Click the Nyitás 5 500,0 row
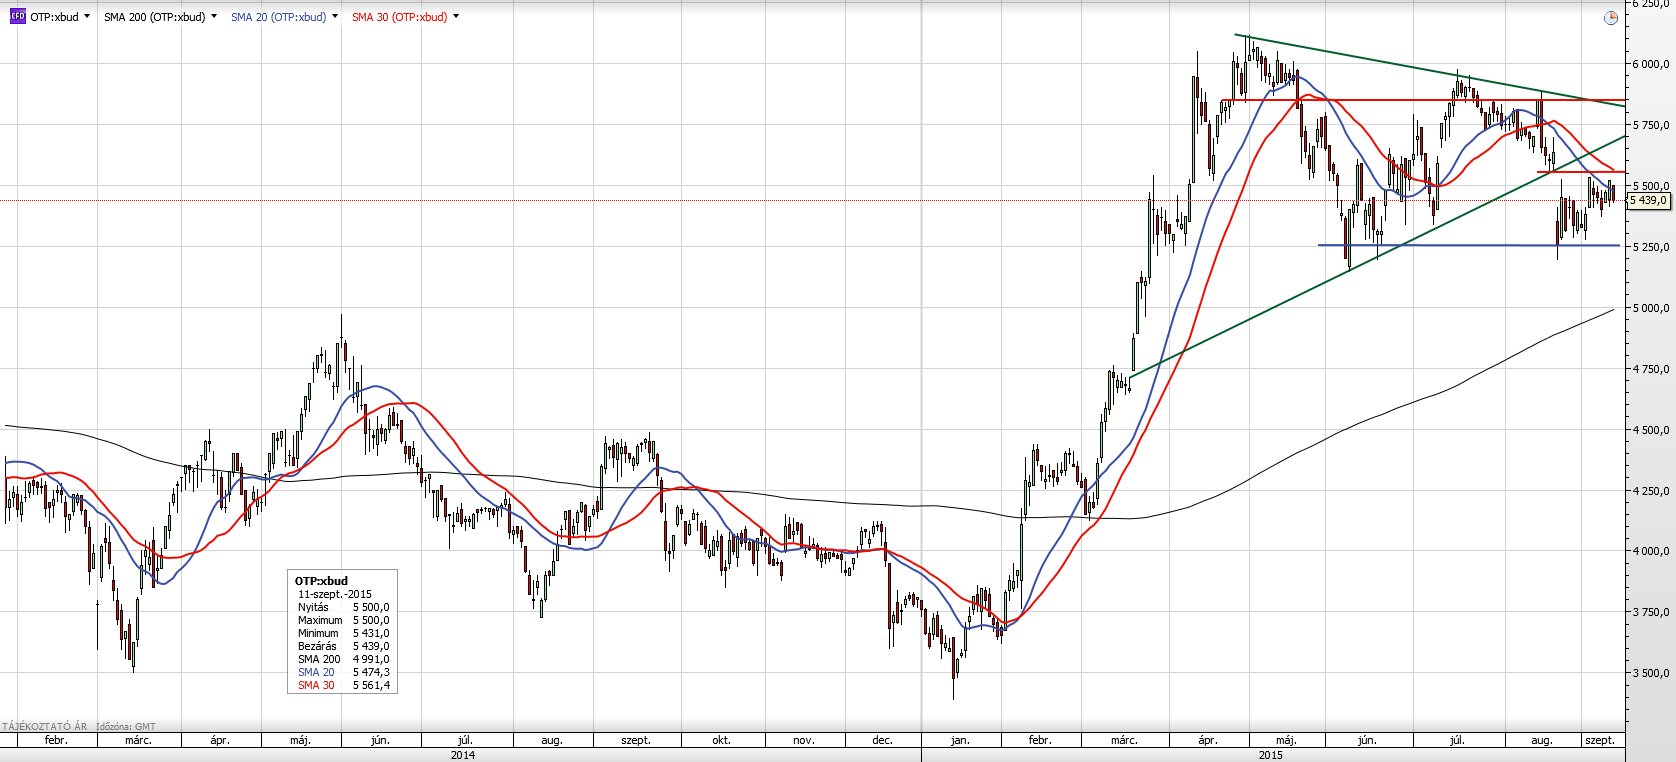 click(x=343, y=607)
